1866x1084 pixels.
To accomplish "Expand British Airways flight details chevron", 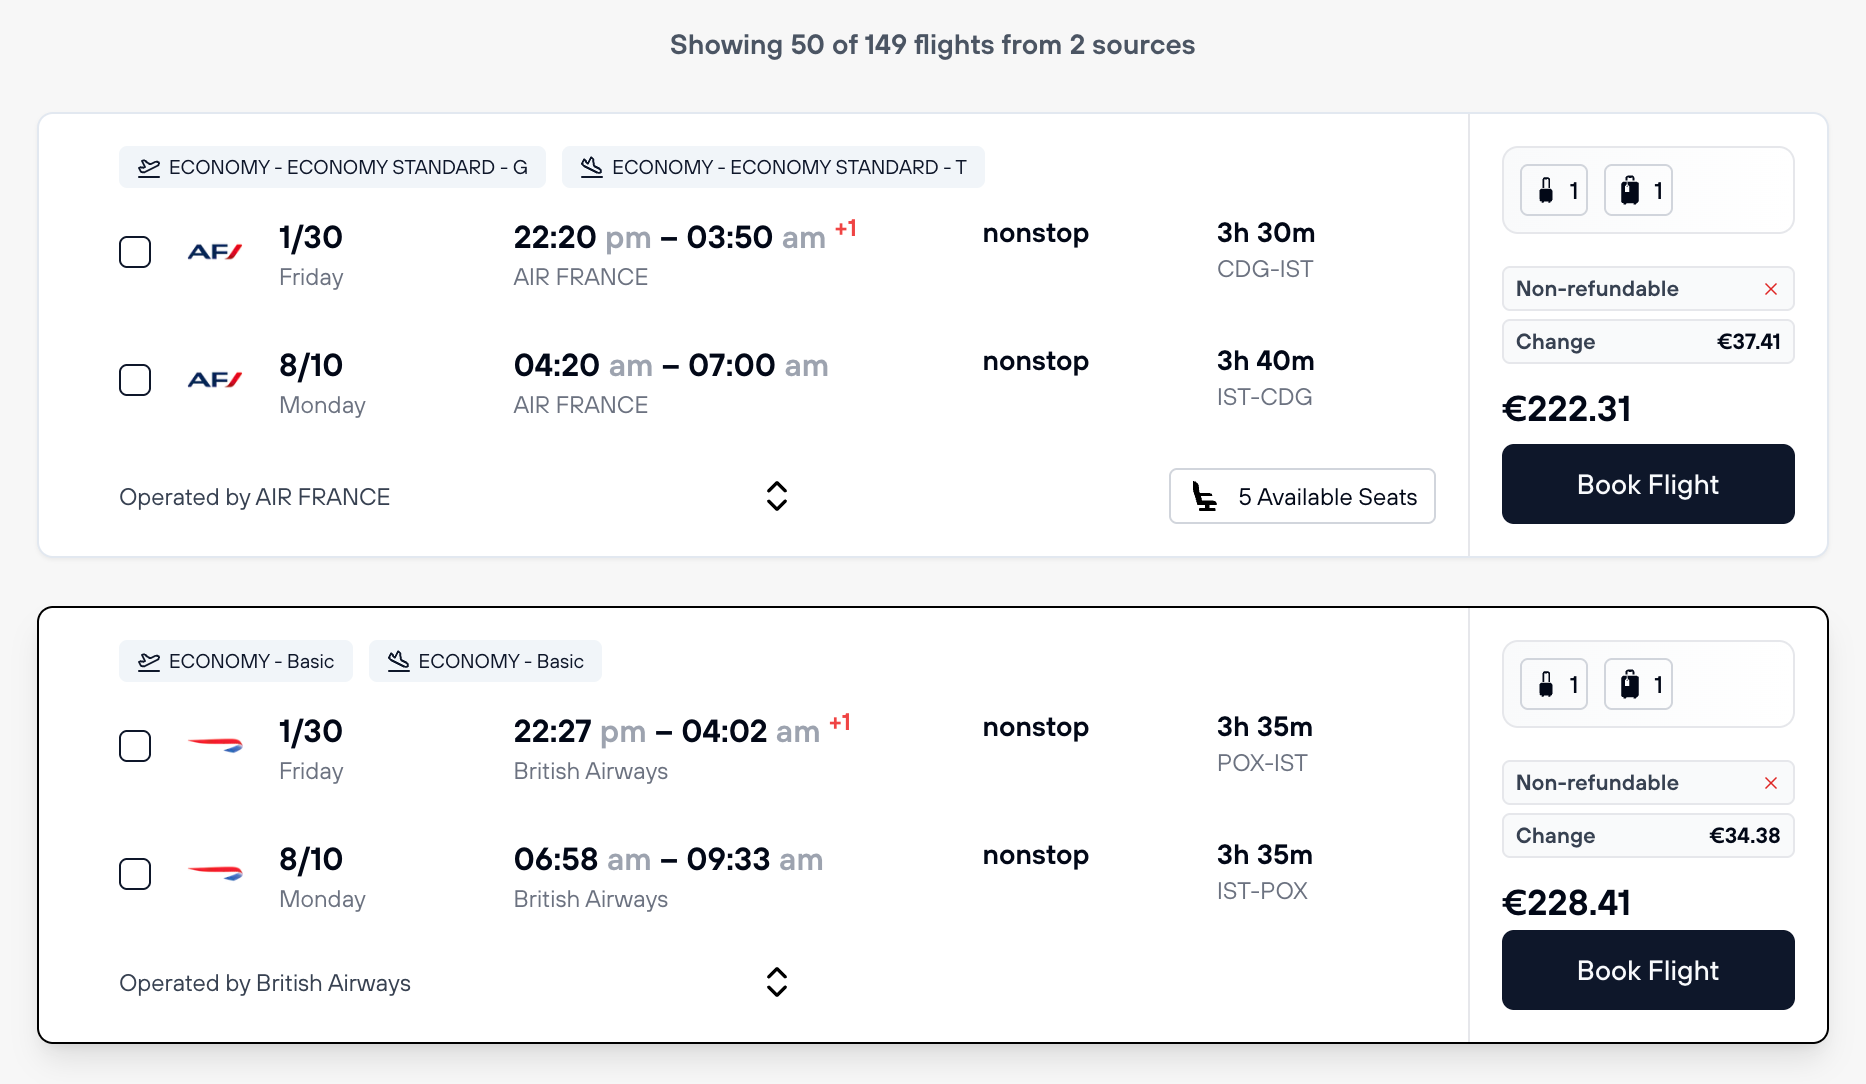I will (777, 982).
